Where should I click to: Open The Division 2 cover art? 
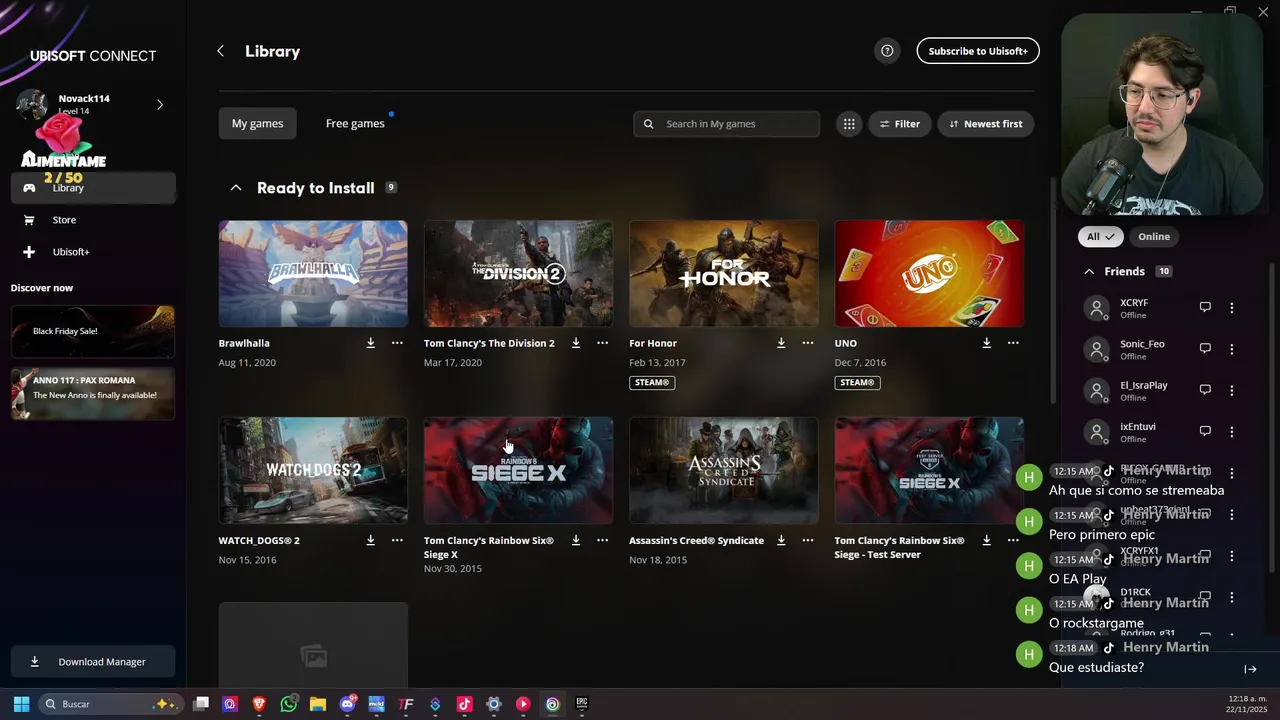[519, 274]
